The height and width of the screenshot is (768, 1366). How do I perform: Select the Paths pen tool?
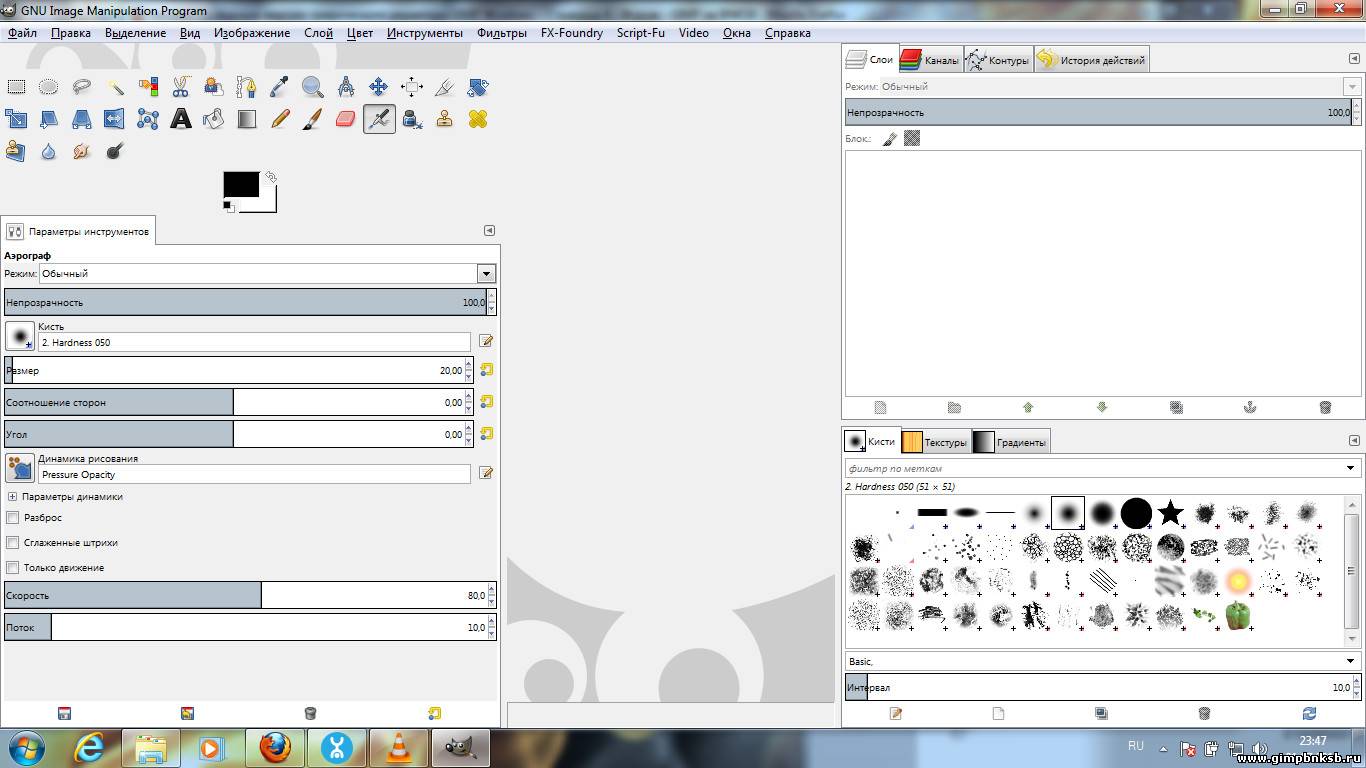click(x=247, y=87)
